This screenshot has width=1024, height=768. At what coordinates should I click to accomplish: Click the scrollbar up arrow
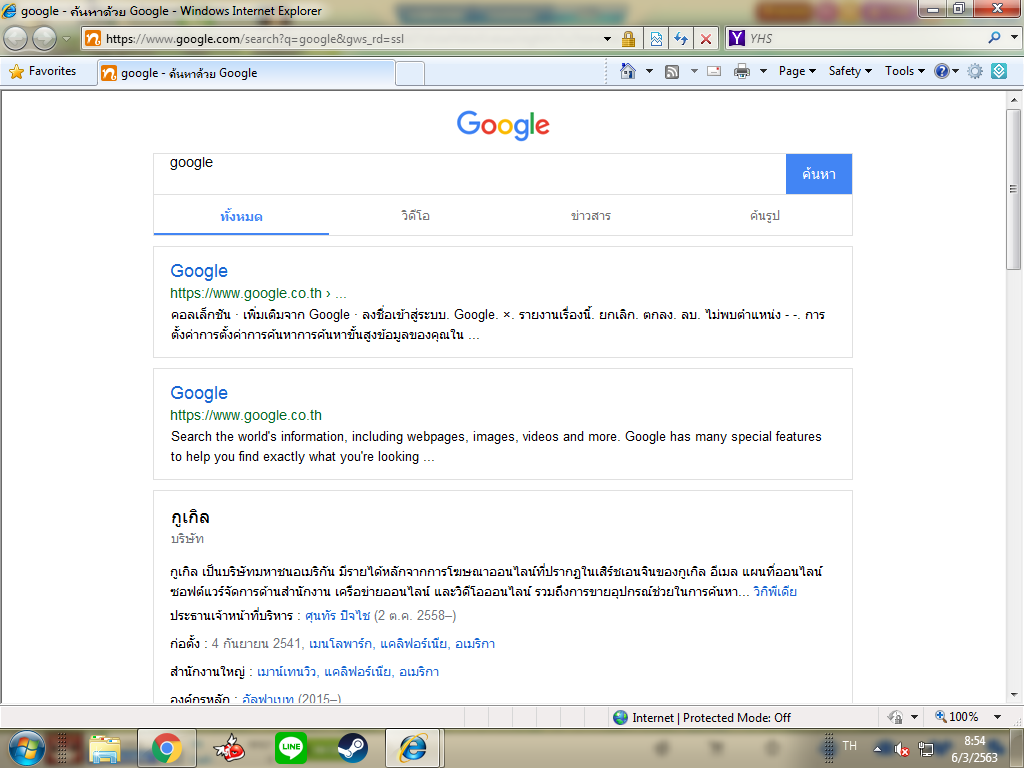click(x=1014, y=100)
